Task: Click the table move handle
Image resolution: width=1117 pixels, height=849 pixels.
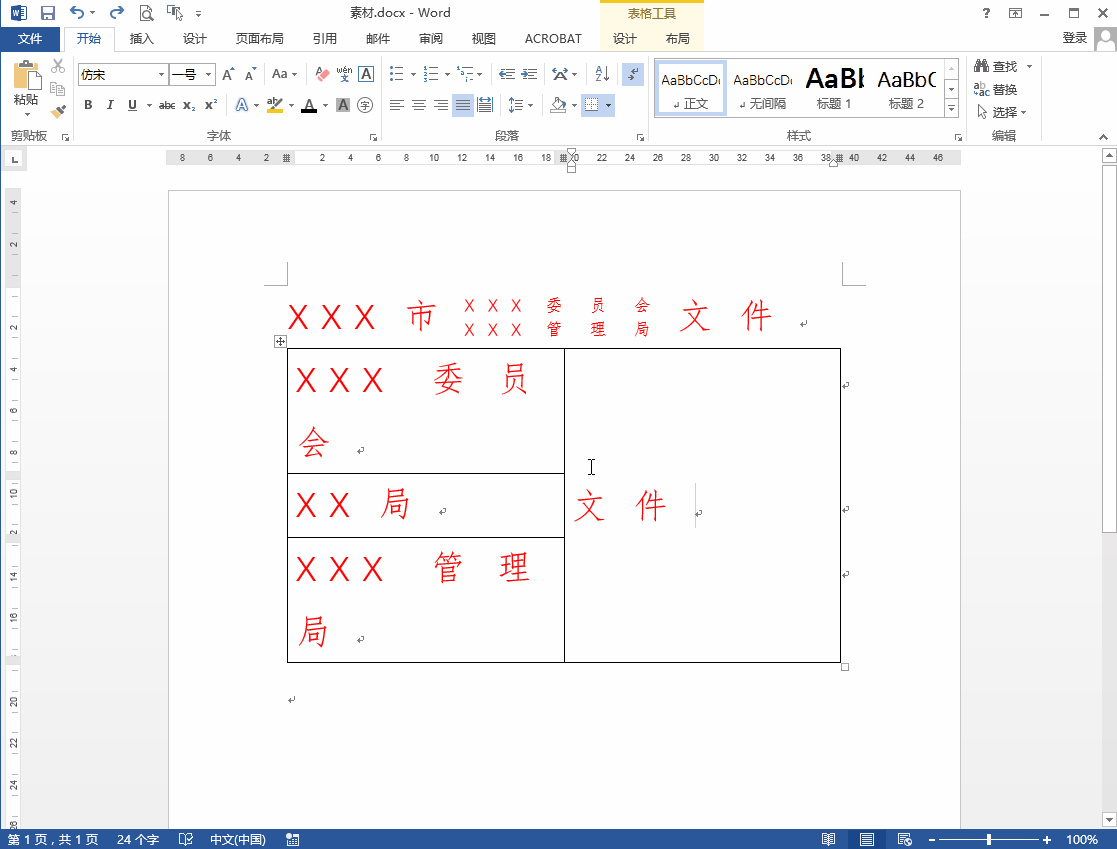Action: [x=280, y=341]
